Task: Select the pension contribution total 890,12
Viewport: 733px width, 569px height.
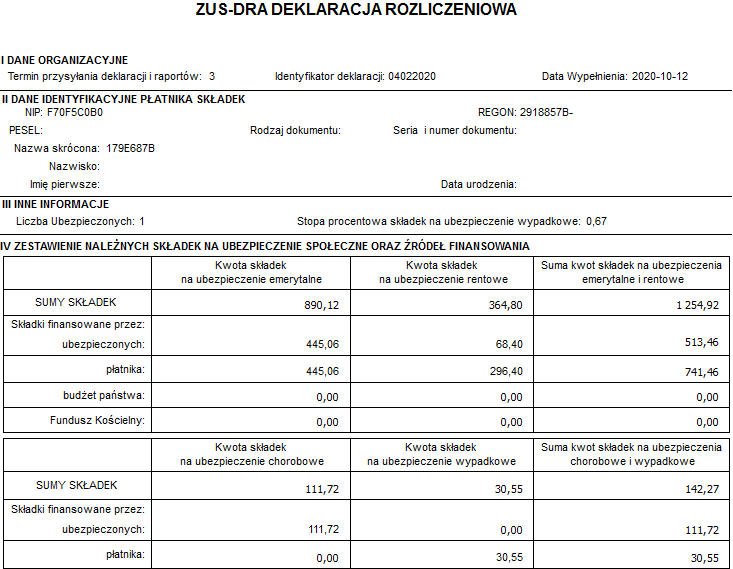Action: pos(321,305)
